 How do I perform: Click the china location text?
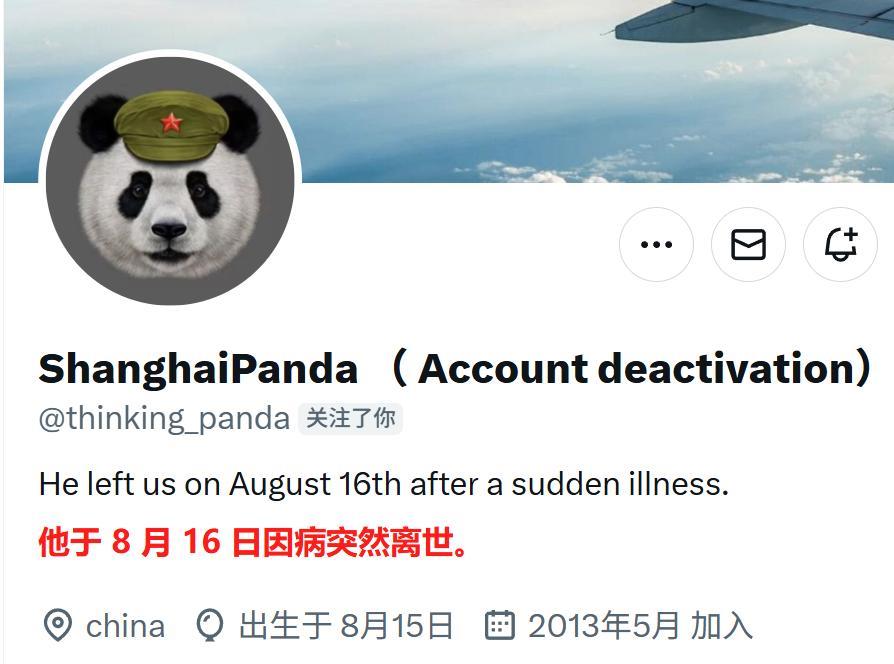[125, 626]
